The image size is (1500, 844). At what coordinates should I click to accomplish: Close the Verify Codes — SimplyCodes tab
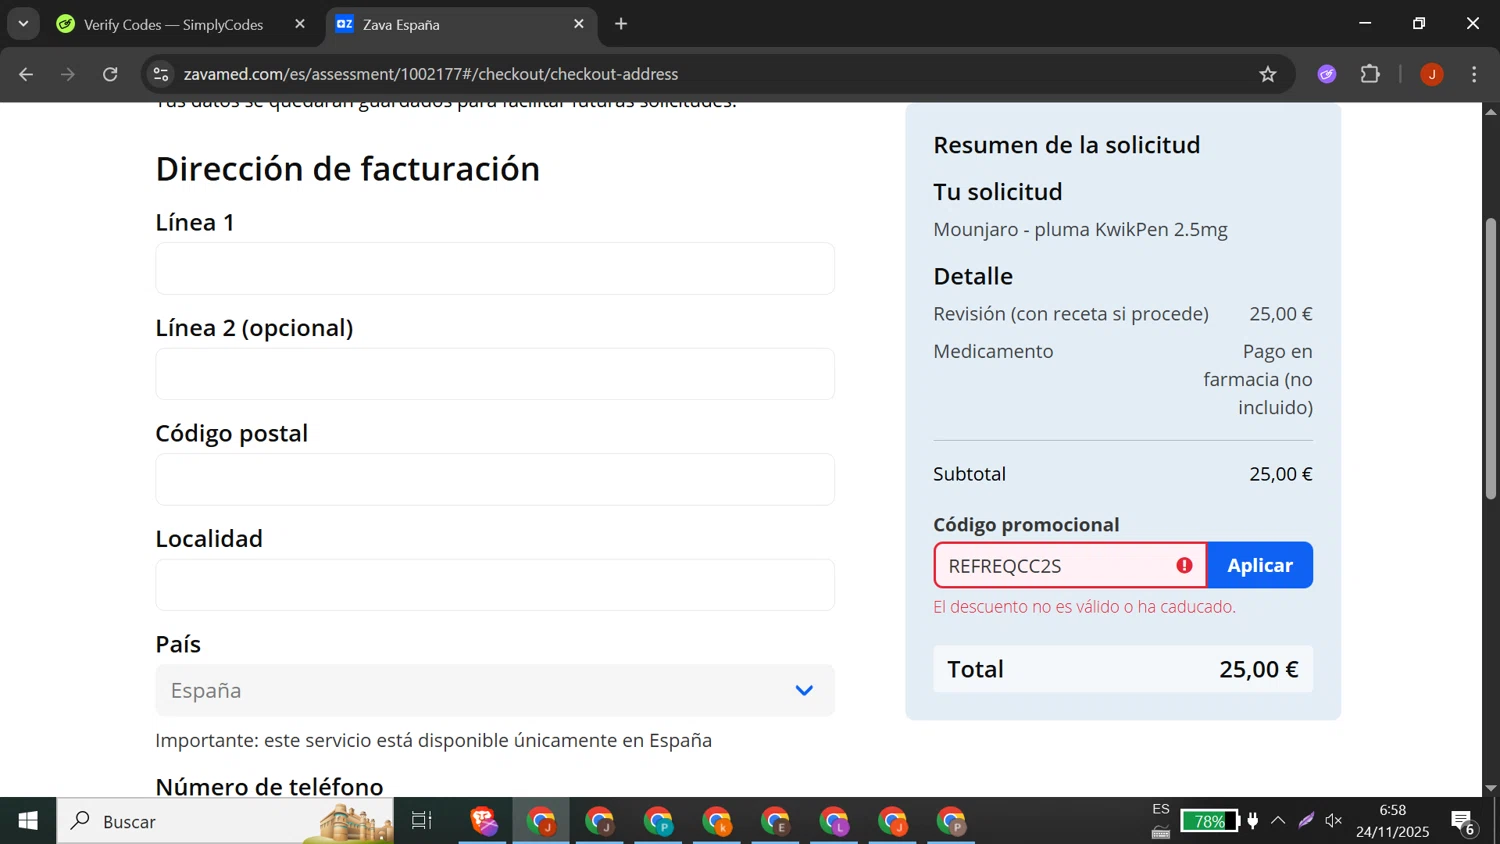300,24
